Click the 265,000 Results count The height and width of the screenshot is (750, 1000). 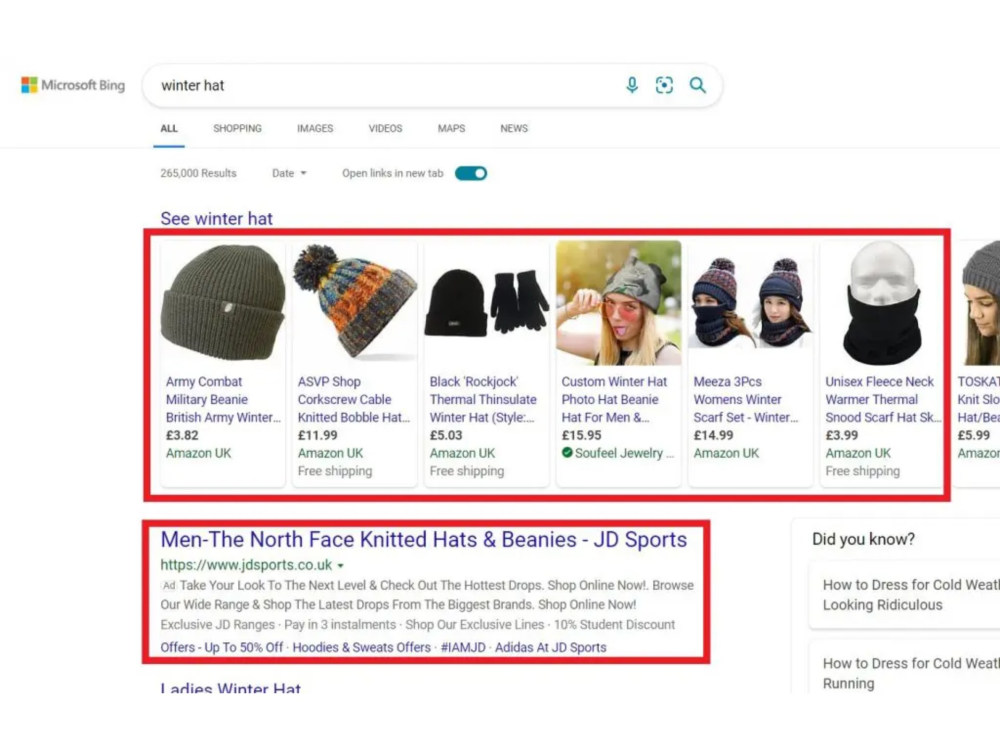pos(198,173)
